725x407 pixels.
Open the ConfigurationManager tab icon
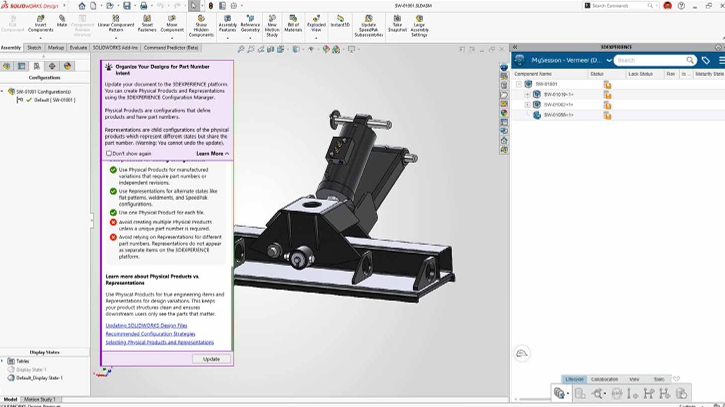[x=37, y=66]
